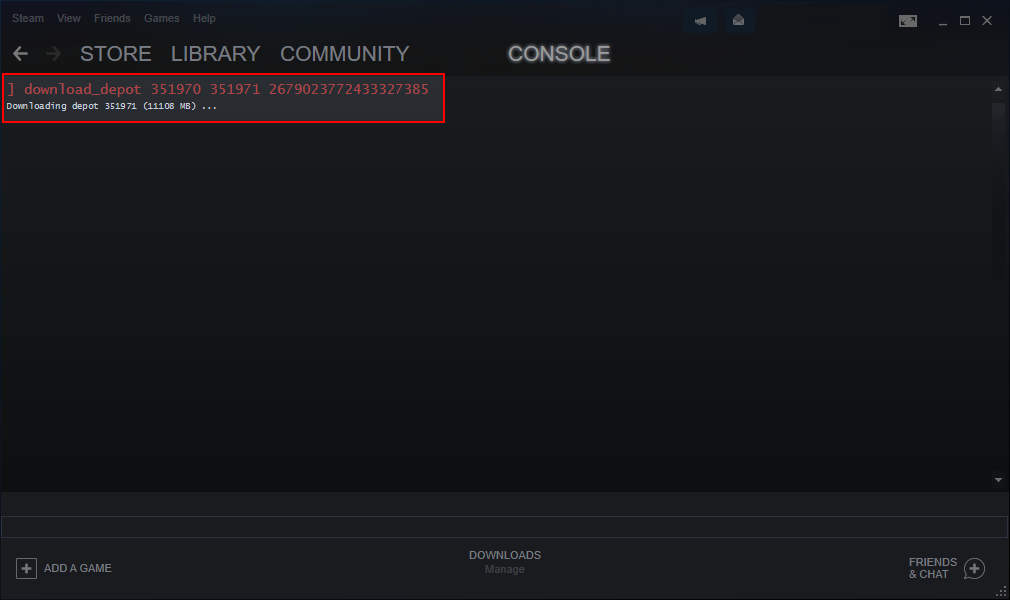Viewport: 1010px width, 600px height.
Task: Open the Friends menu
Action: tap(112, 18)
